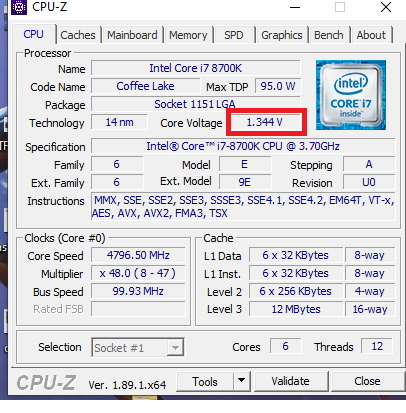This screenshot has height=413, width=406.
Task: Click the Stepping value A
Action: (369, 164)
